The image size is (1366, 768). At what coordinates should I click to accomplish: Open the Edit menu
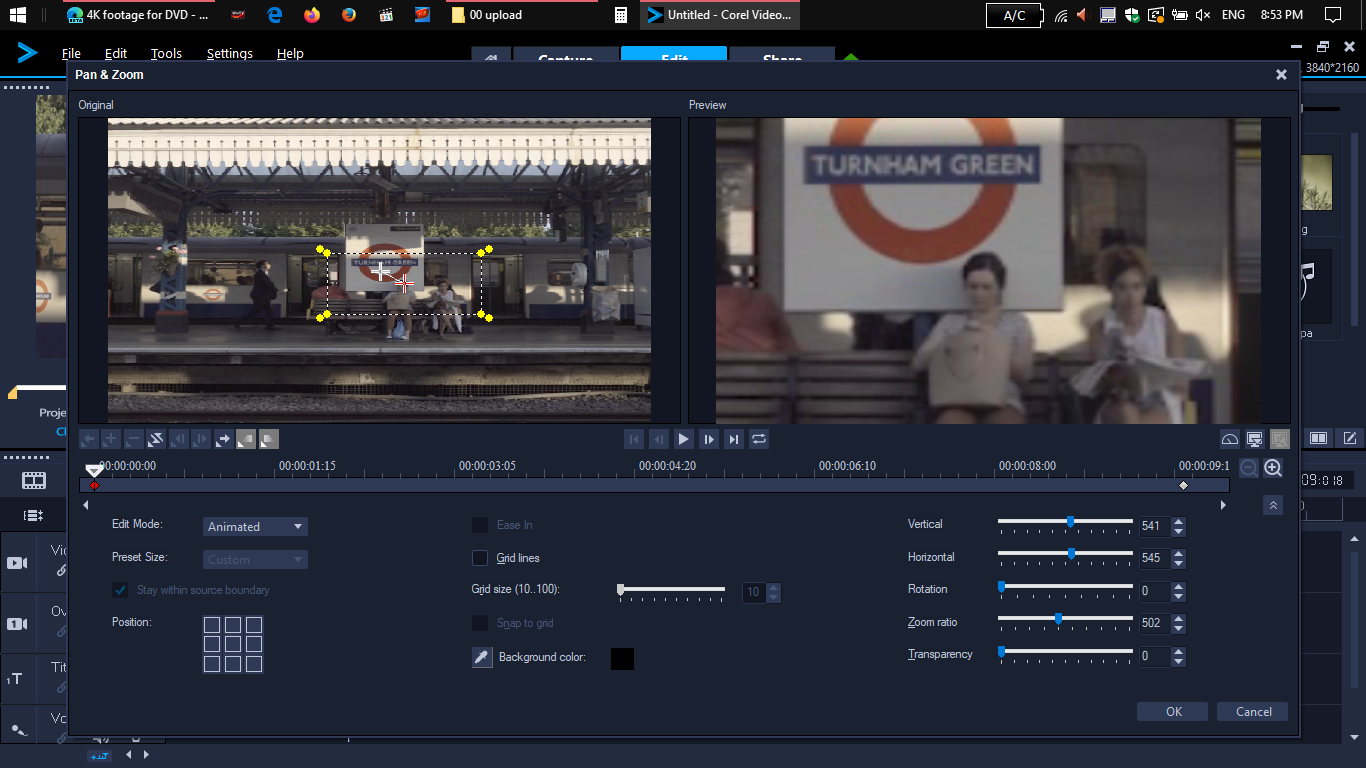click(116, 54)
